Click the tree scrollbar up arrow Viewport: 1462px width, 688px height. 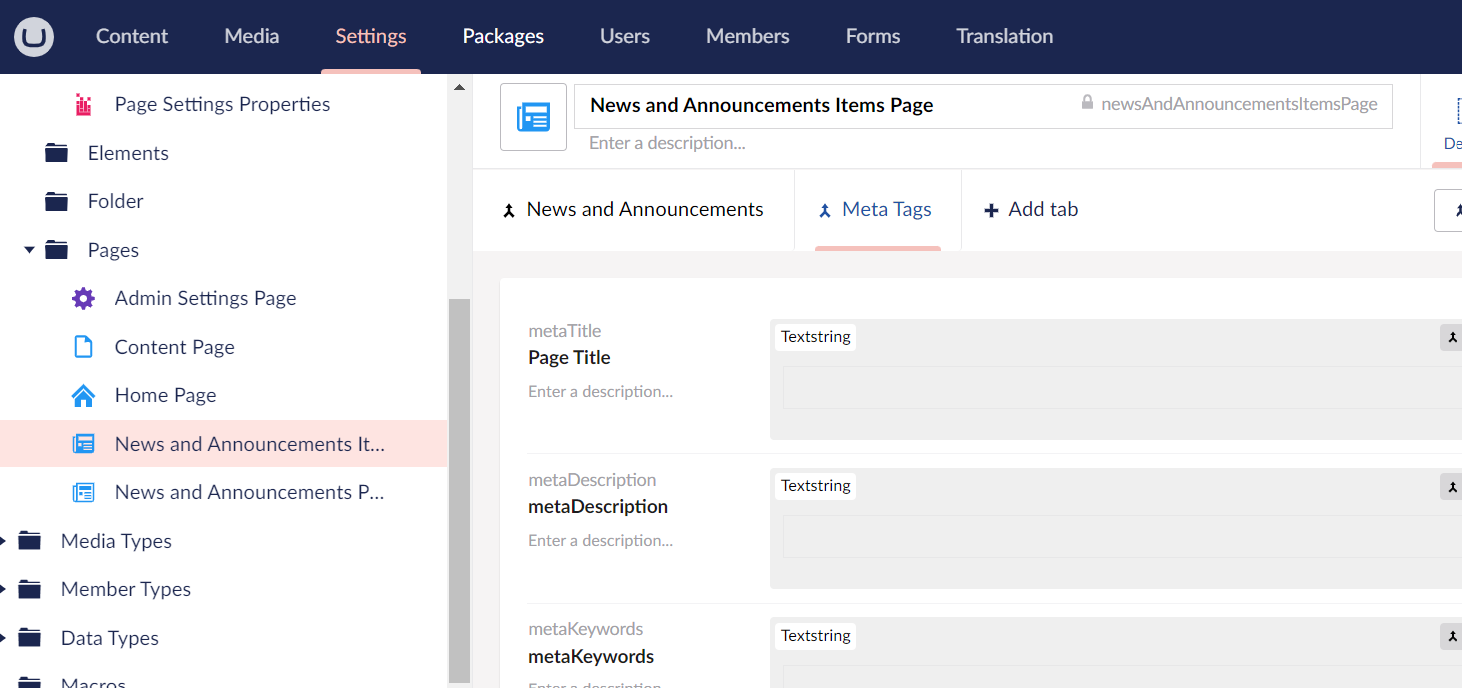tap(459, 87)
